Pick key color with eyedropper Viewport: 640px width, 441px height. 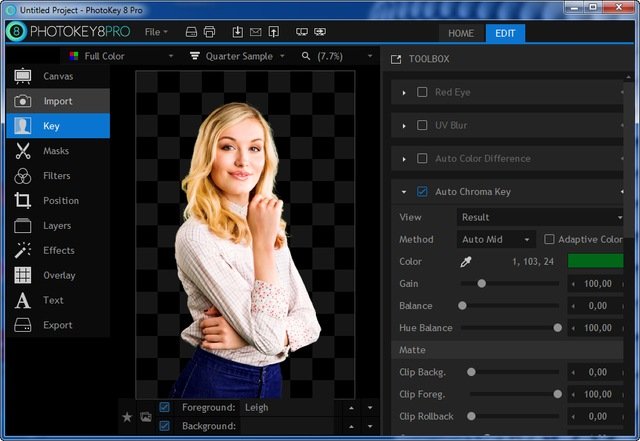tap(465, 262)
